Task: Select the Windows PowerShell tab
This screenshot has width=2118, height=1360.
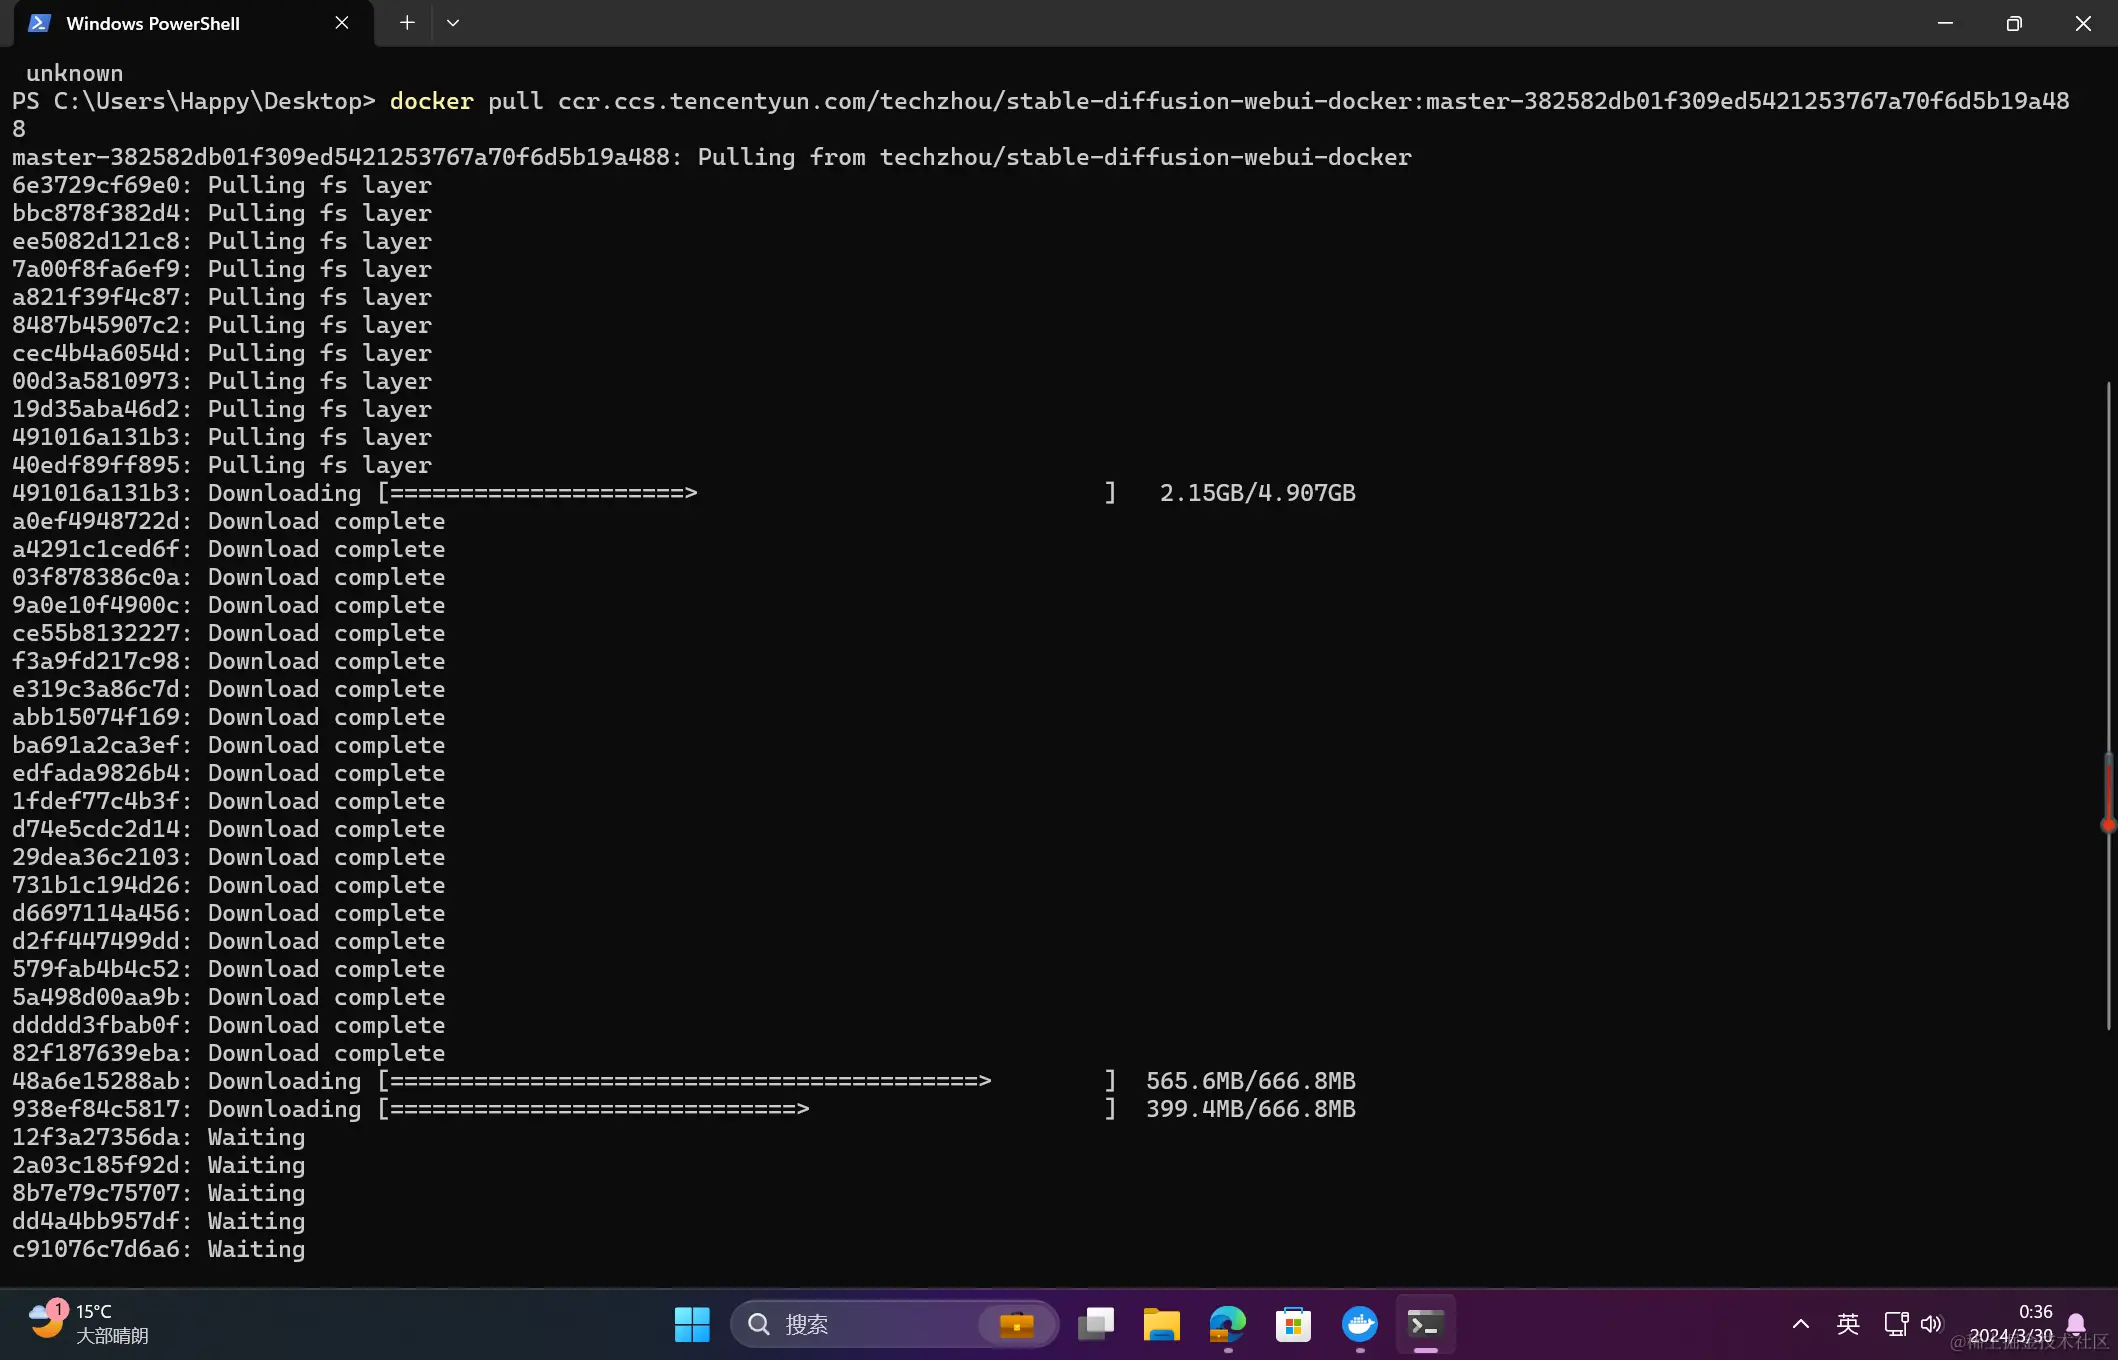Action: click(153, 23)
